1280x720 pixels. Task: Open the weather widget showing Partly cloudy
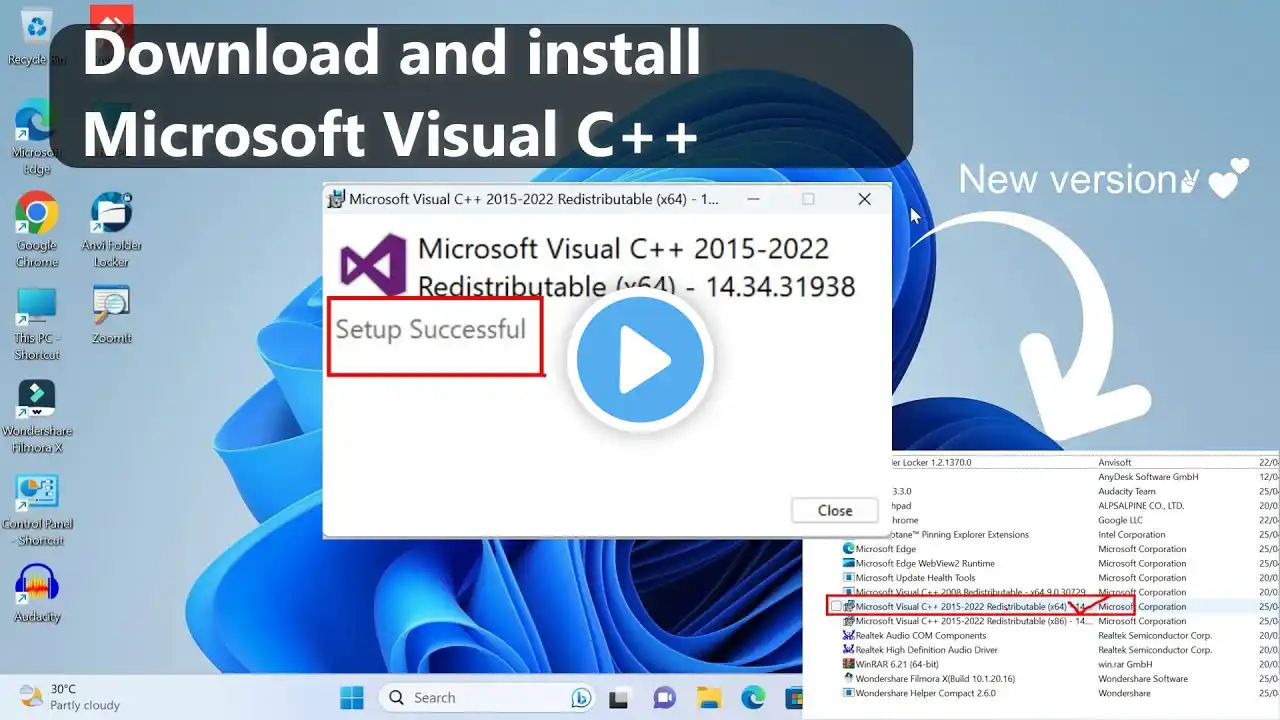(70, 697)
